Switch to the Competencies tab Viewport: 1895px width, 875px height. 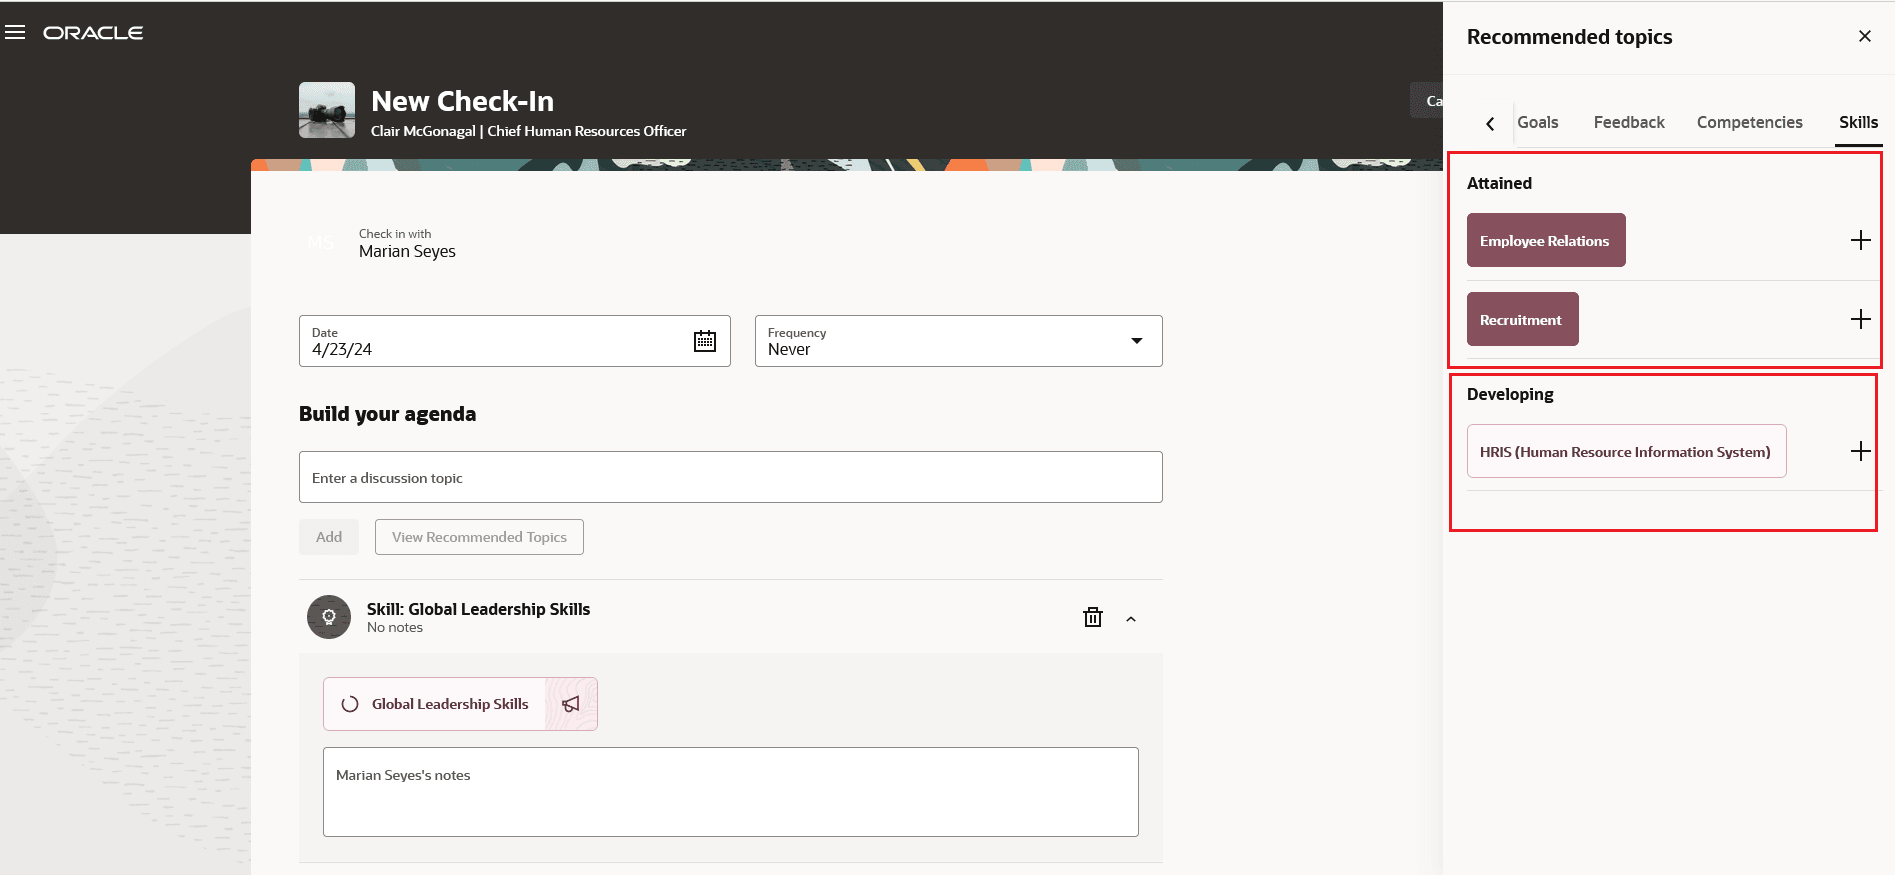(1749, 122)
